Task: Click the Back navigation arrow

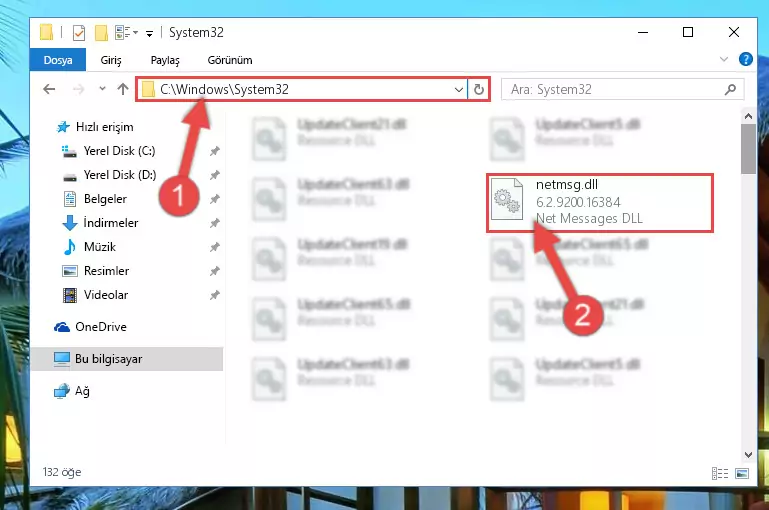Action: pos(49,89)
